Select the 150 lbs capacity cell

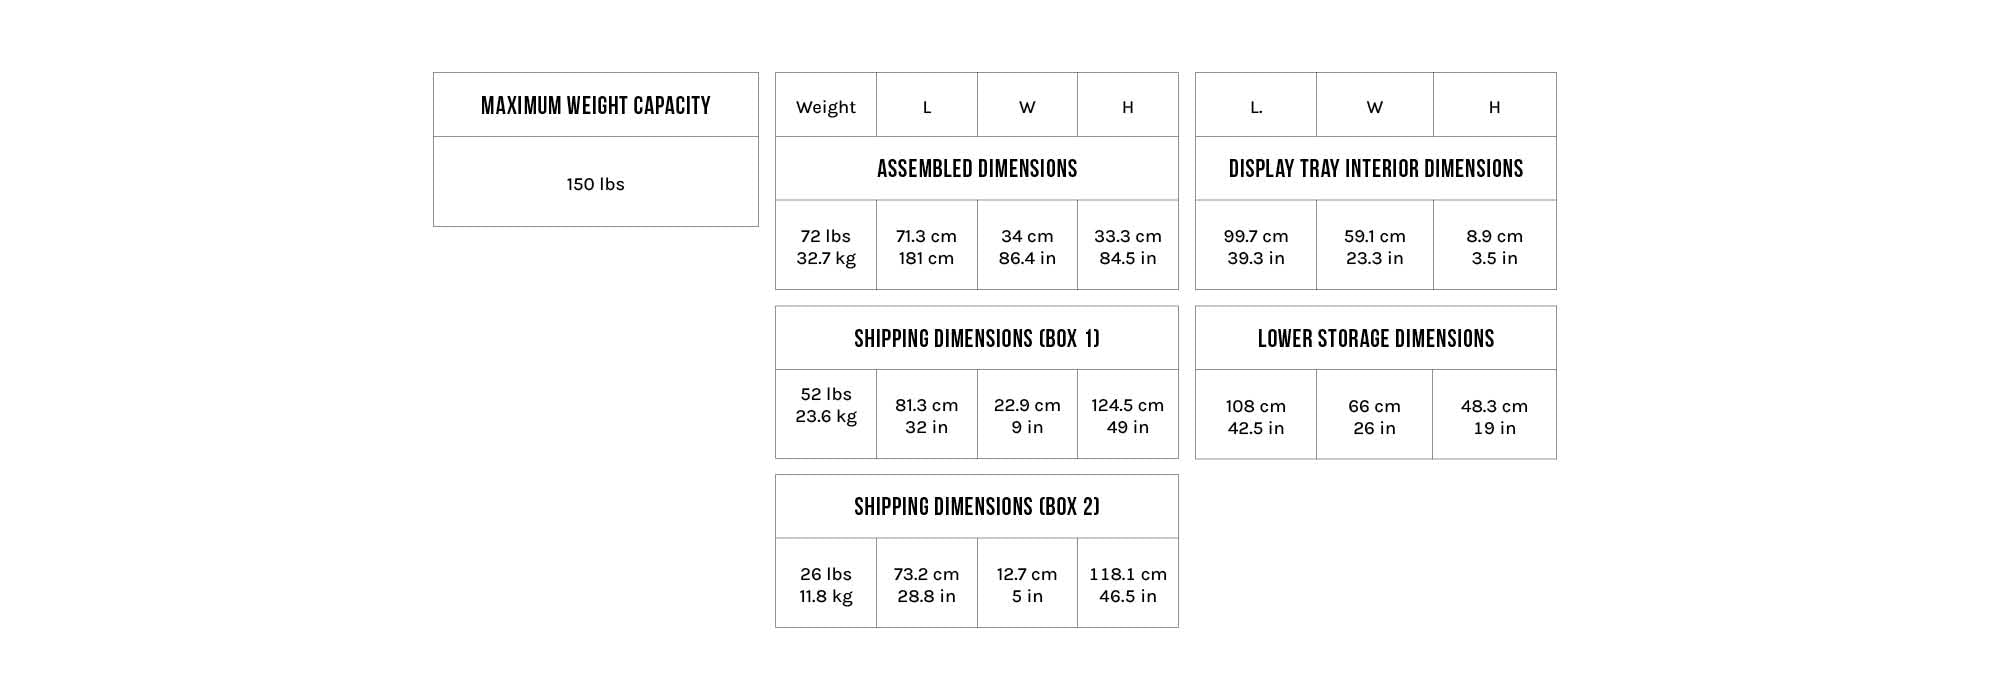click(595, 184)
